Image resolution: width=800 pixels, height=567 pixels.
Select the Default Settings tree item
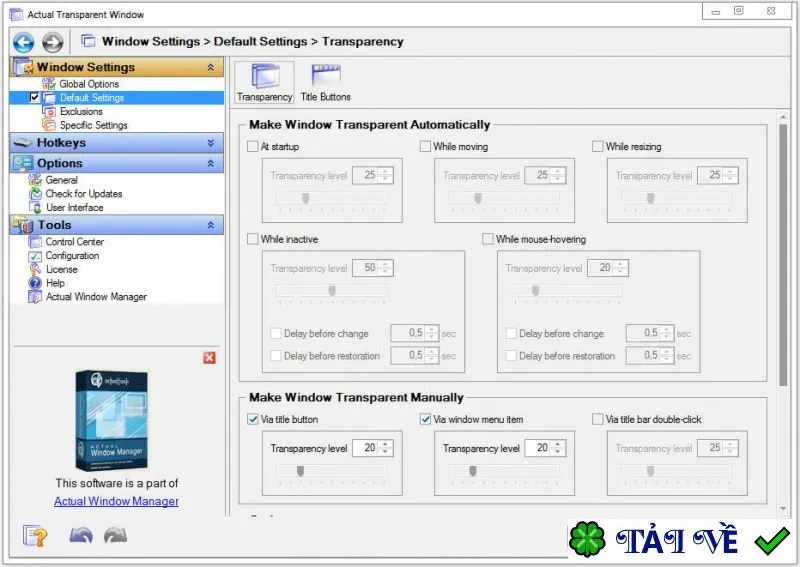pyautogui.click(x=92, y=97)
